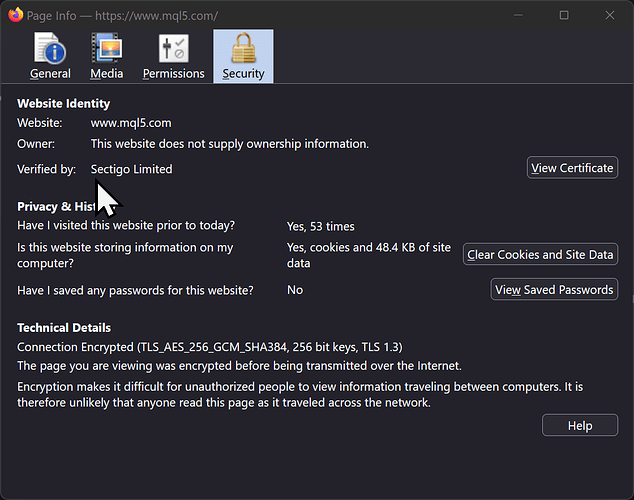Clear Cookies and Site Data
This screenshot has height=500, width=634.
tap(540, 254)
